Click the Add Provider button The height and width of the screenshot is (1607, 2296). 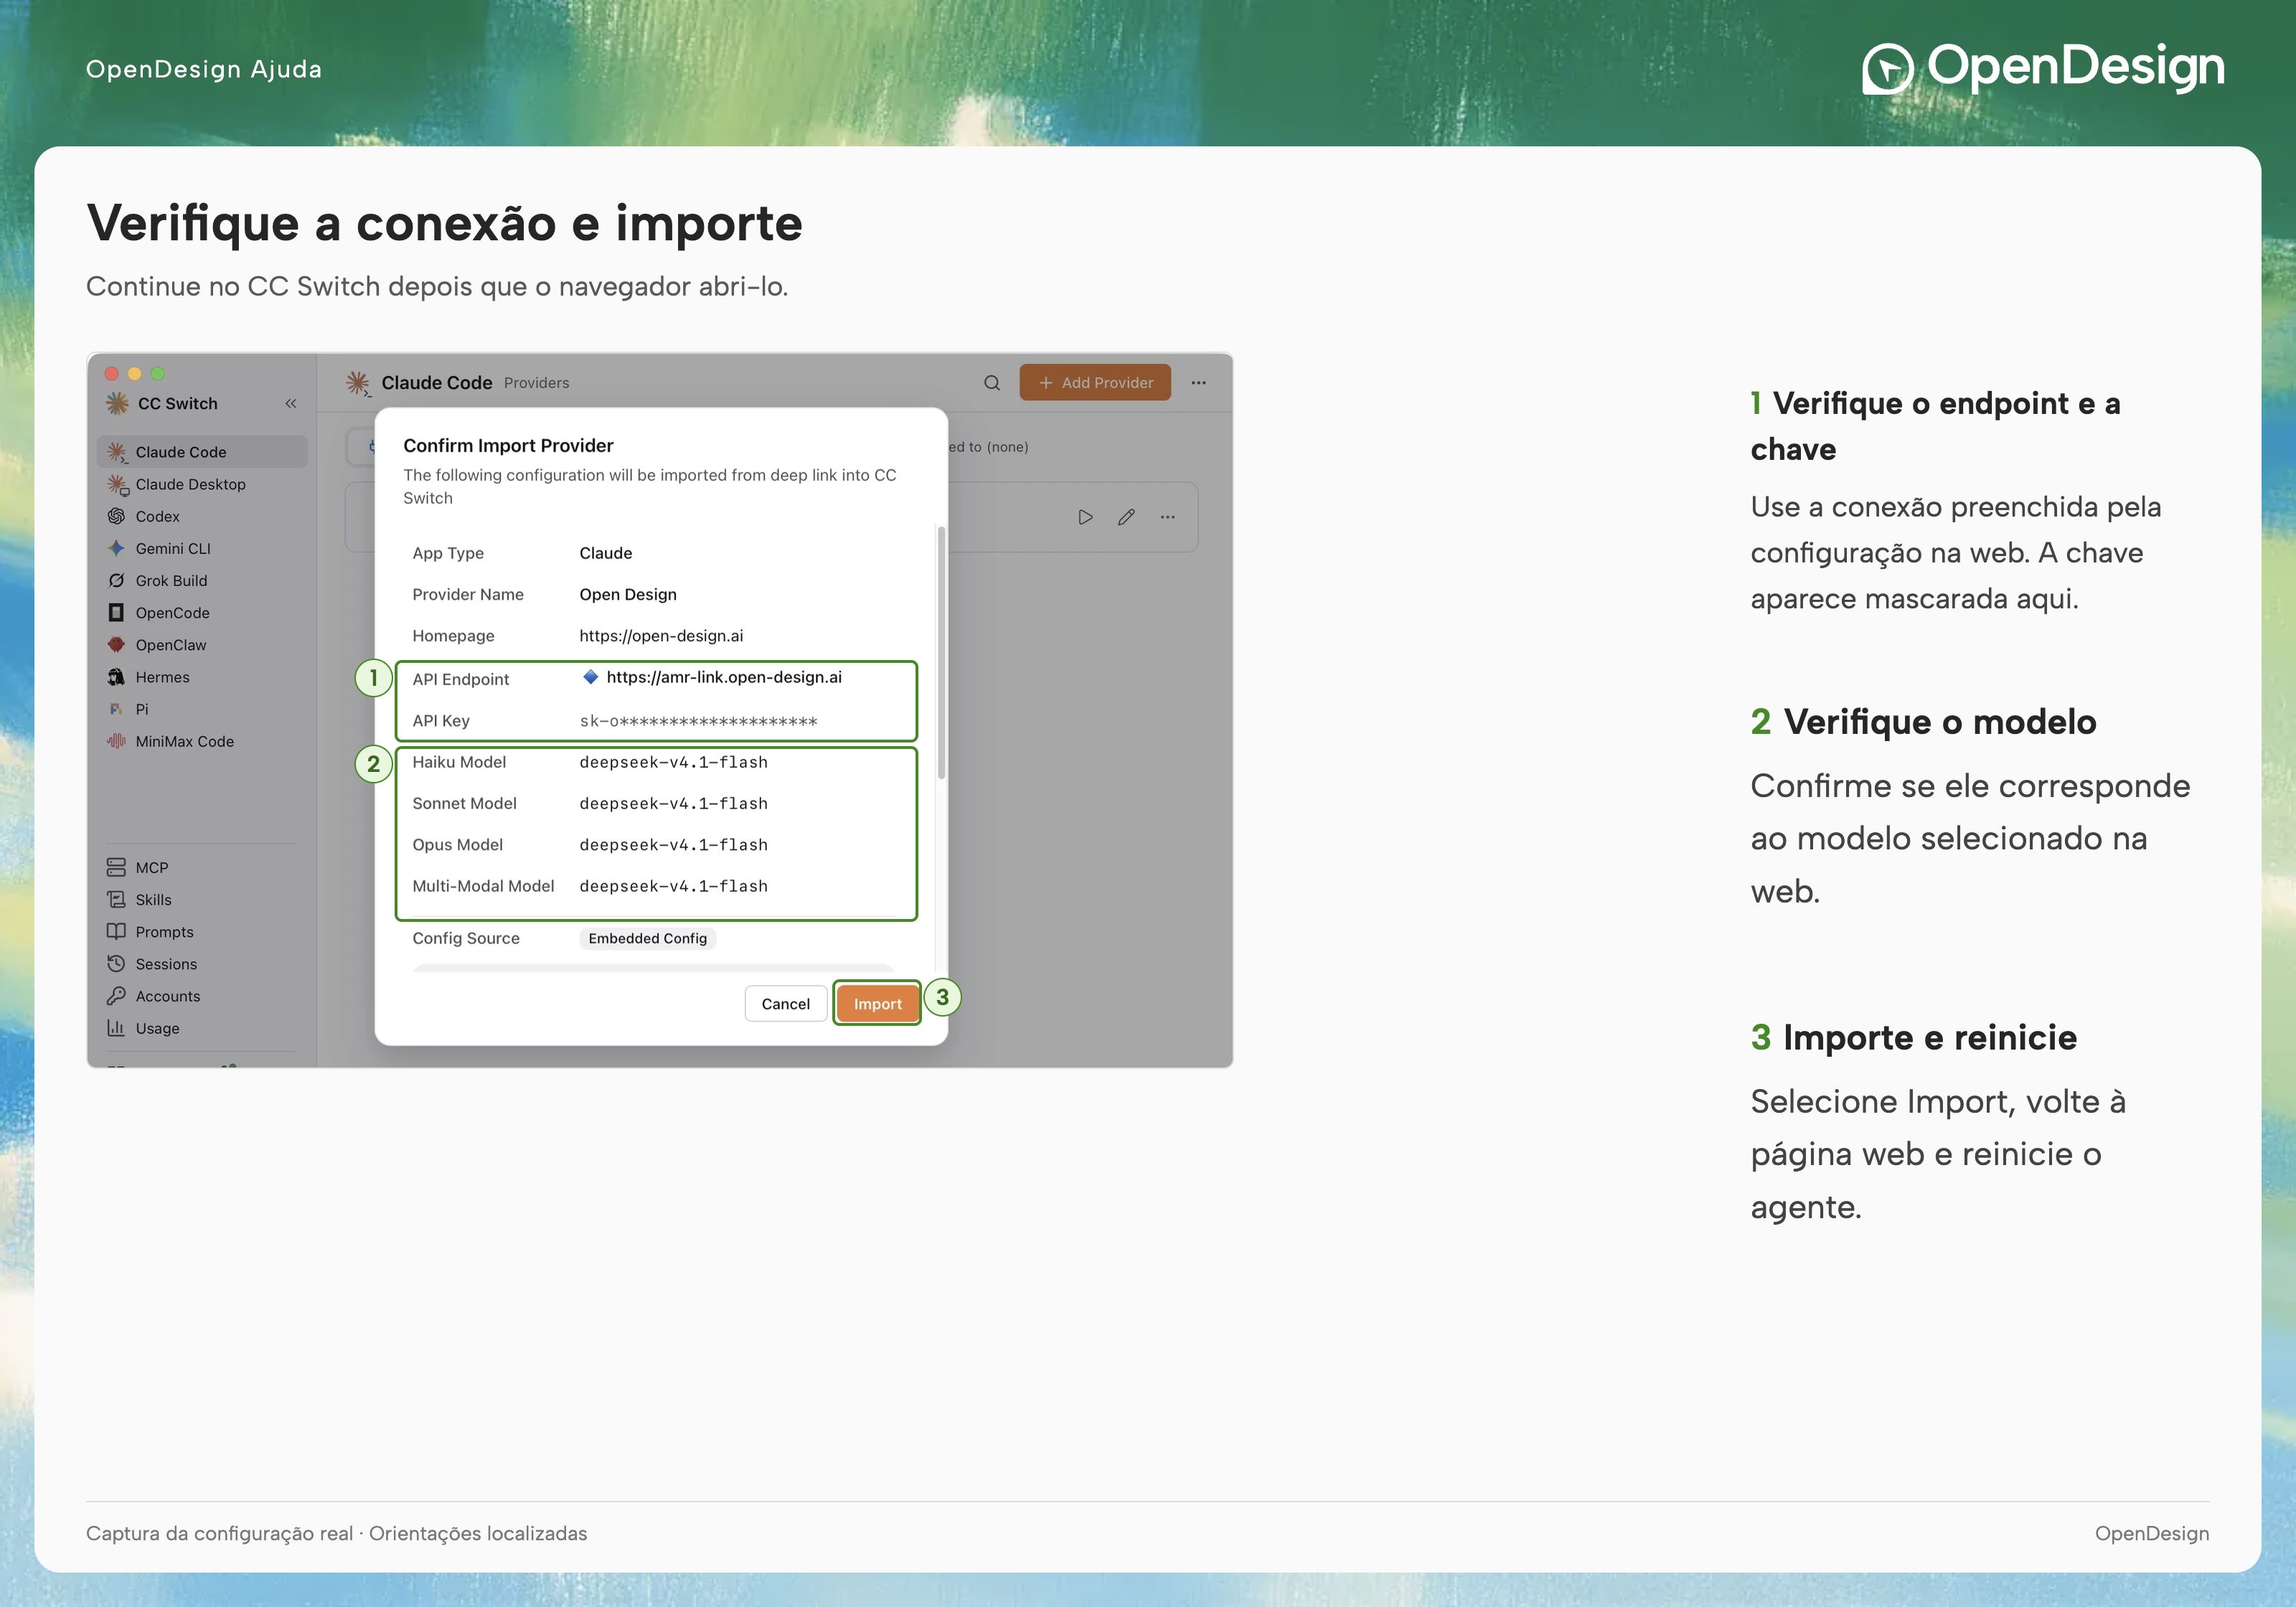coord(1095,383)
